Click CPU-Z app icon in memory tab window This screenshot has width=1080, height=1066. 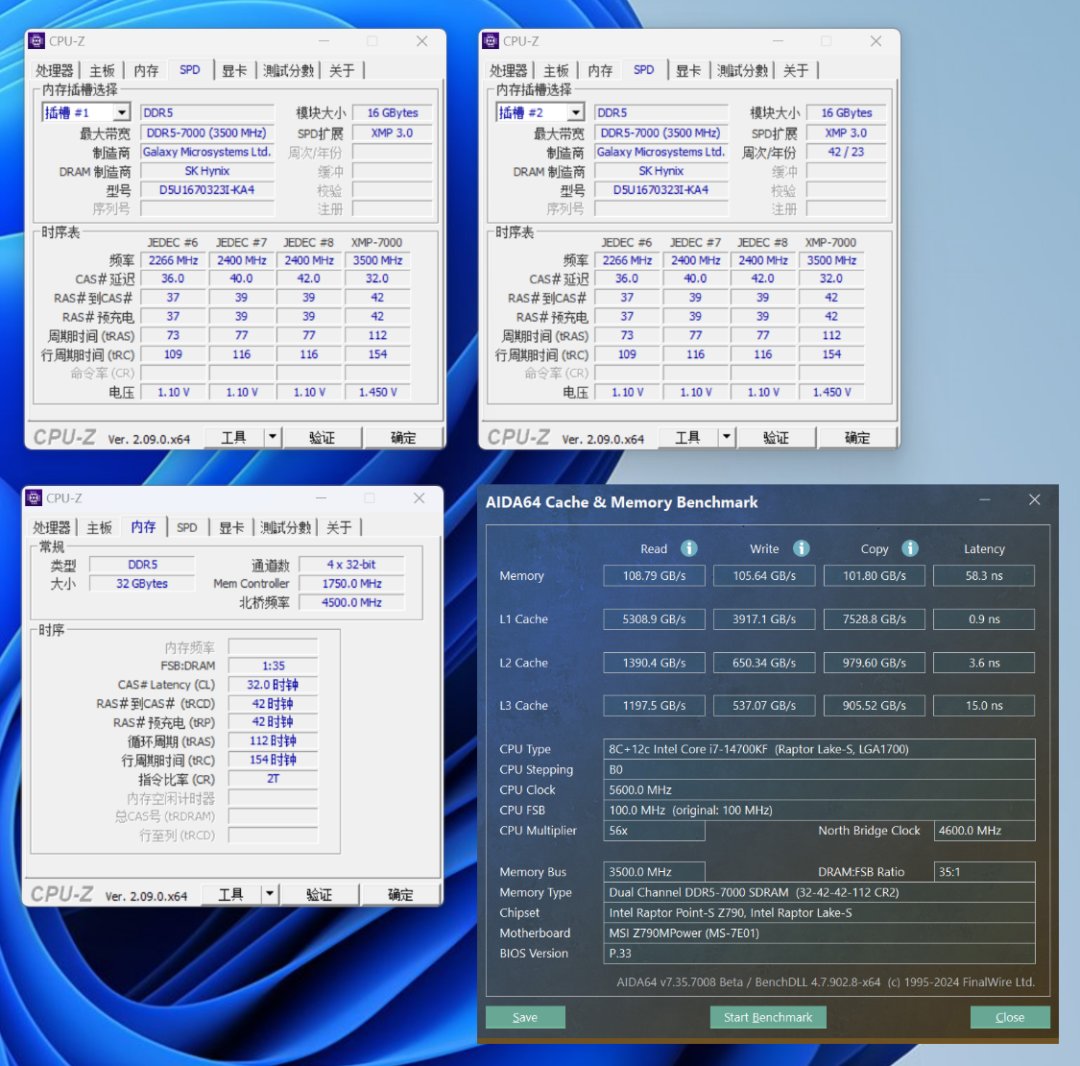(x=34, y=498)
